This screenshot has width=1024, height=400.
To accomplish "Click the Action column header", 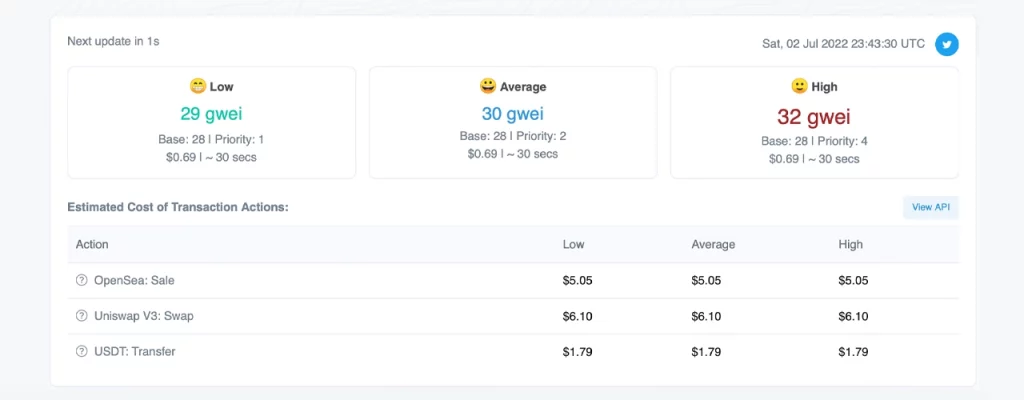I will (x=92, y=244).
